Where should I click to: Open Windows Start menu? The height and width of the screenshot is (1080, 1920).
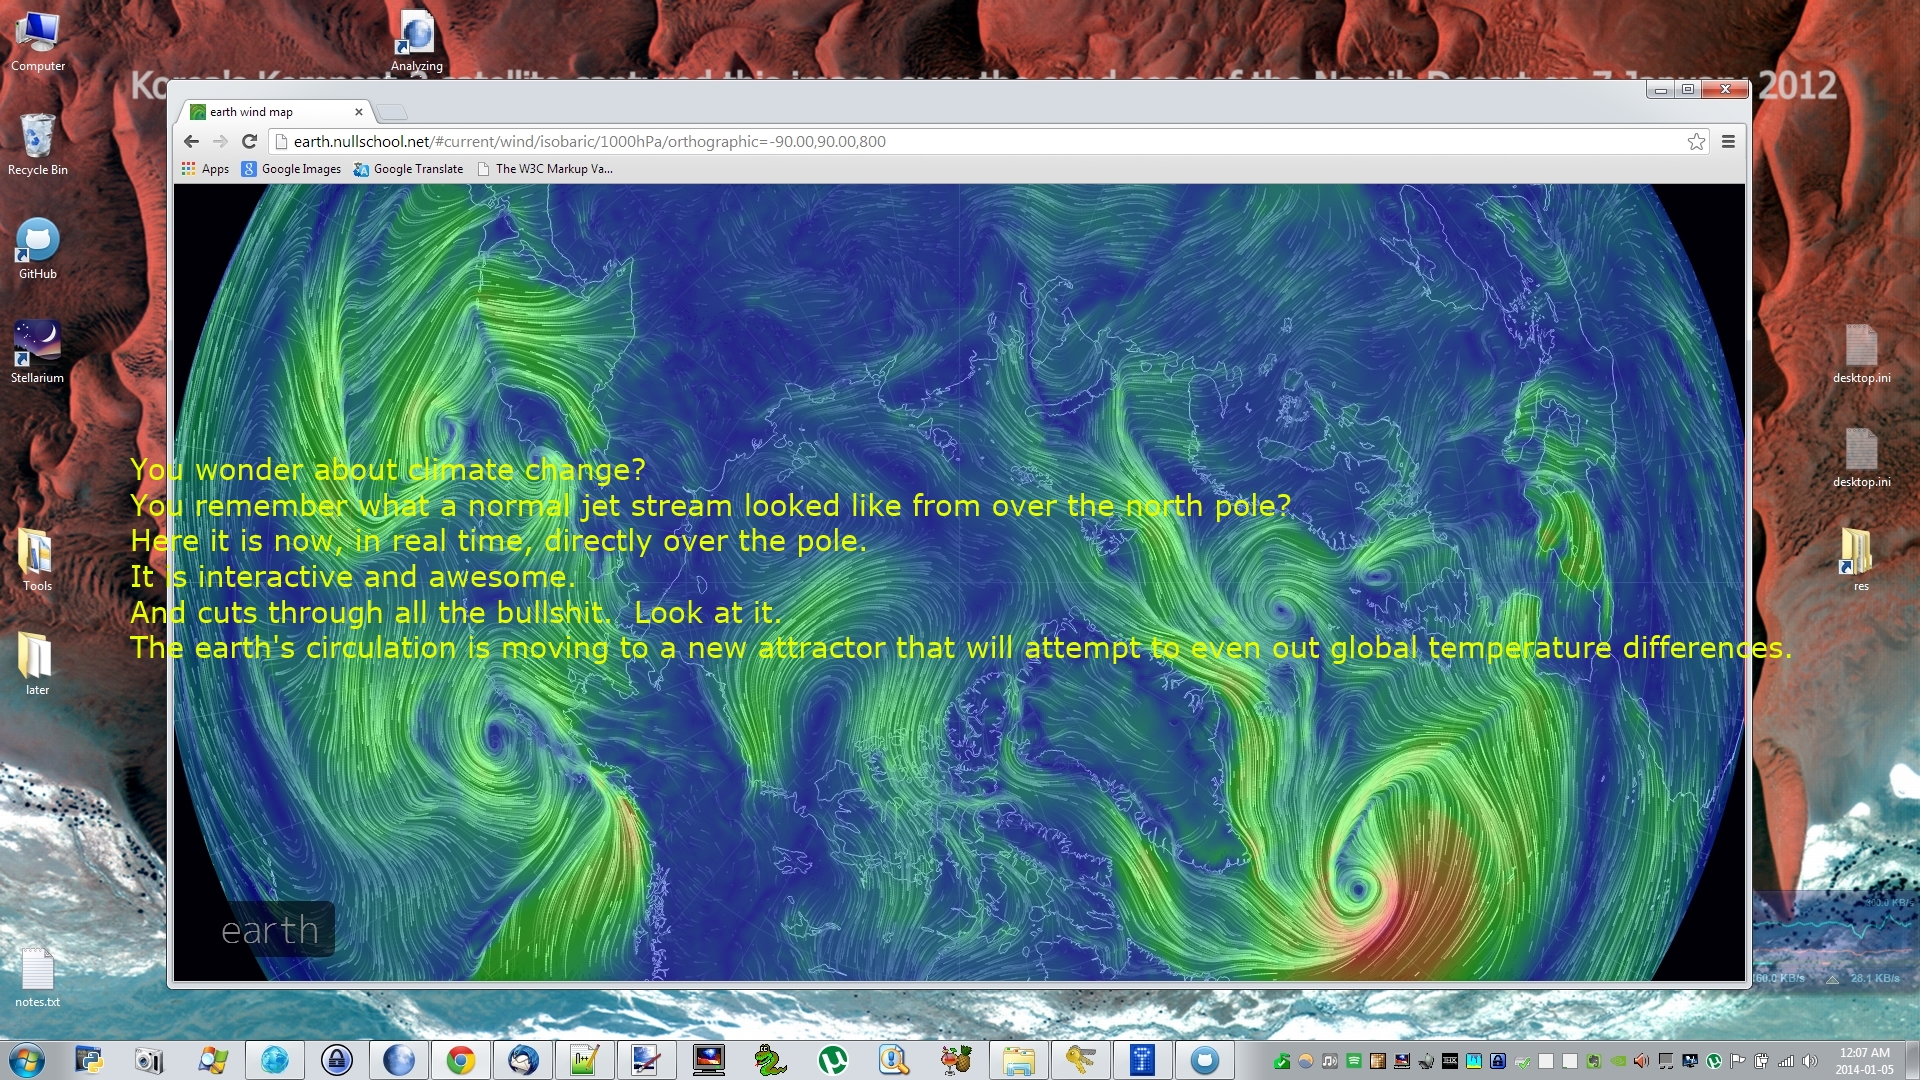pos(27,1060)
